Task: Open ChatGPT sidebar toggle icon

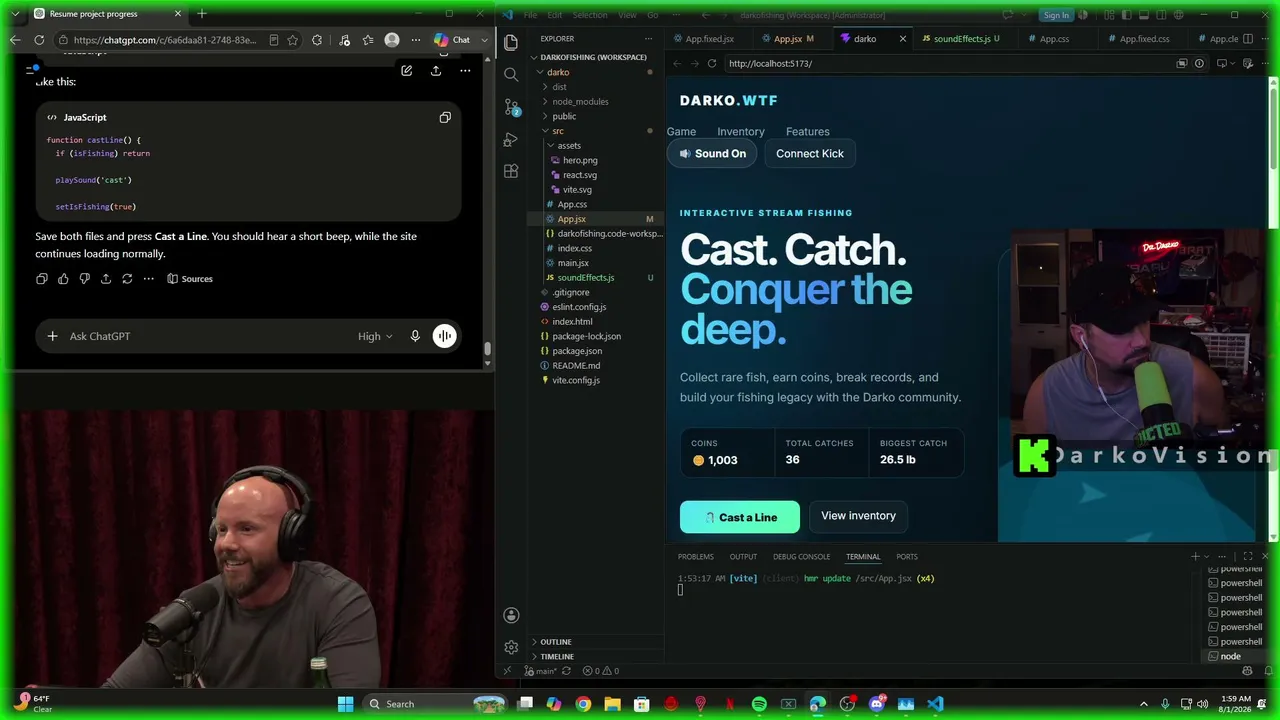Action: [x=31, y=70]
